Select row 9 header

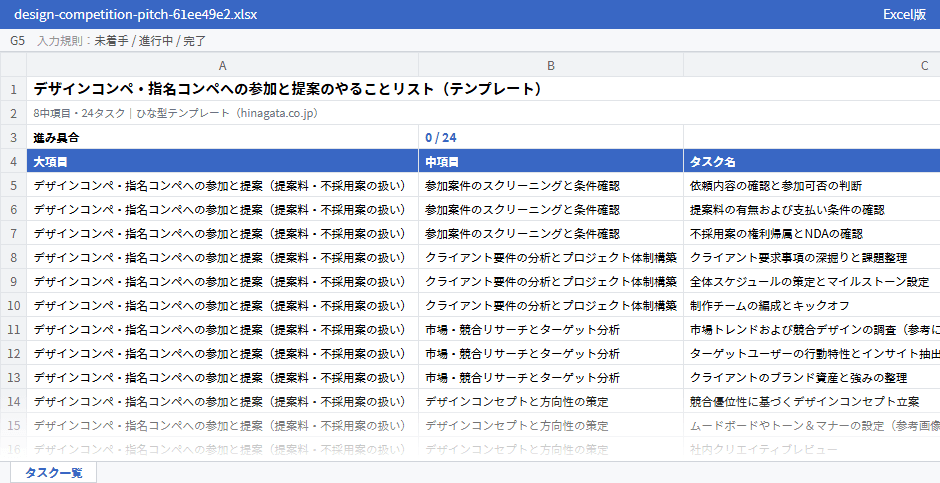click(x=13, y=281)
